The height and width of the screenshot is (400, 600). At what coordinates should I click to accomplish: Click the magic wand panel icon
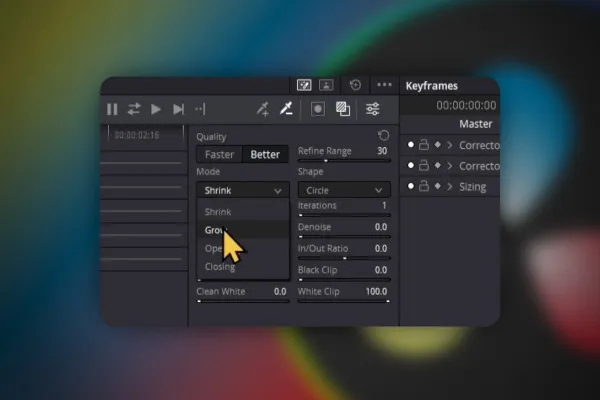click(304, 85)
